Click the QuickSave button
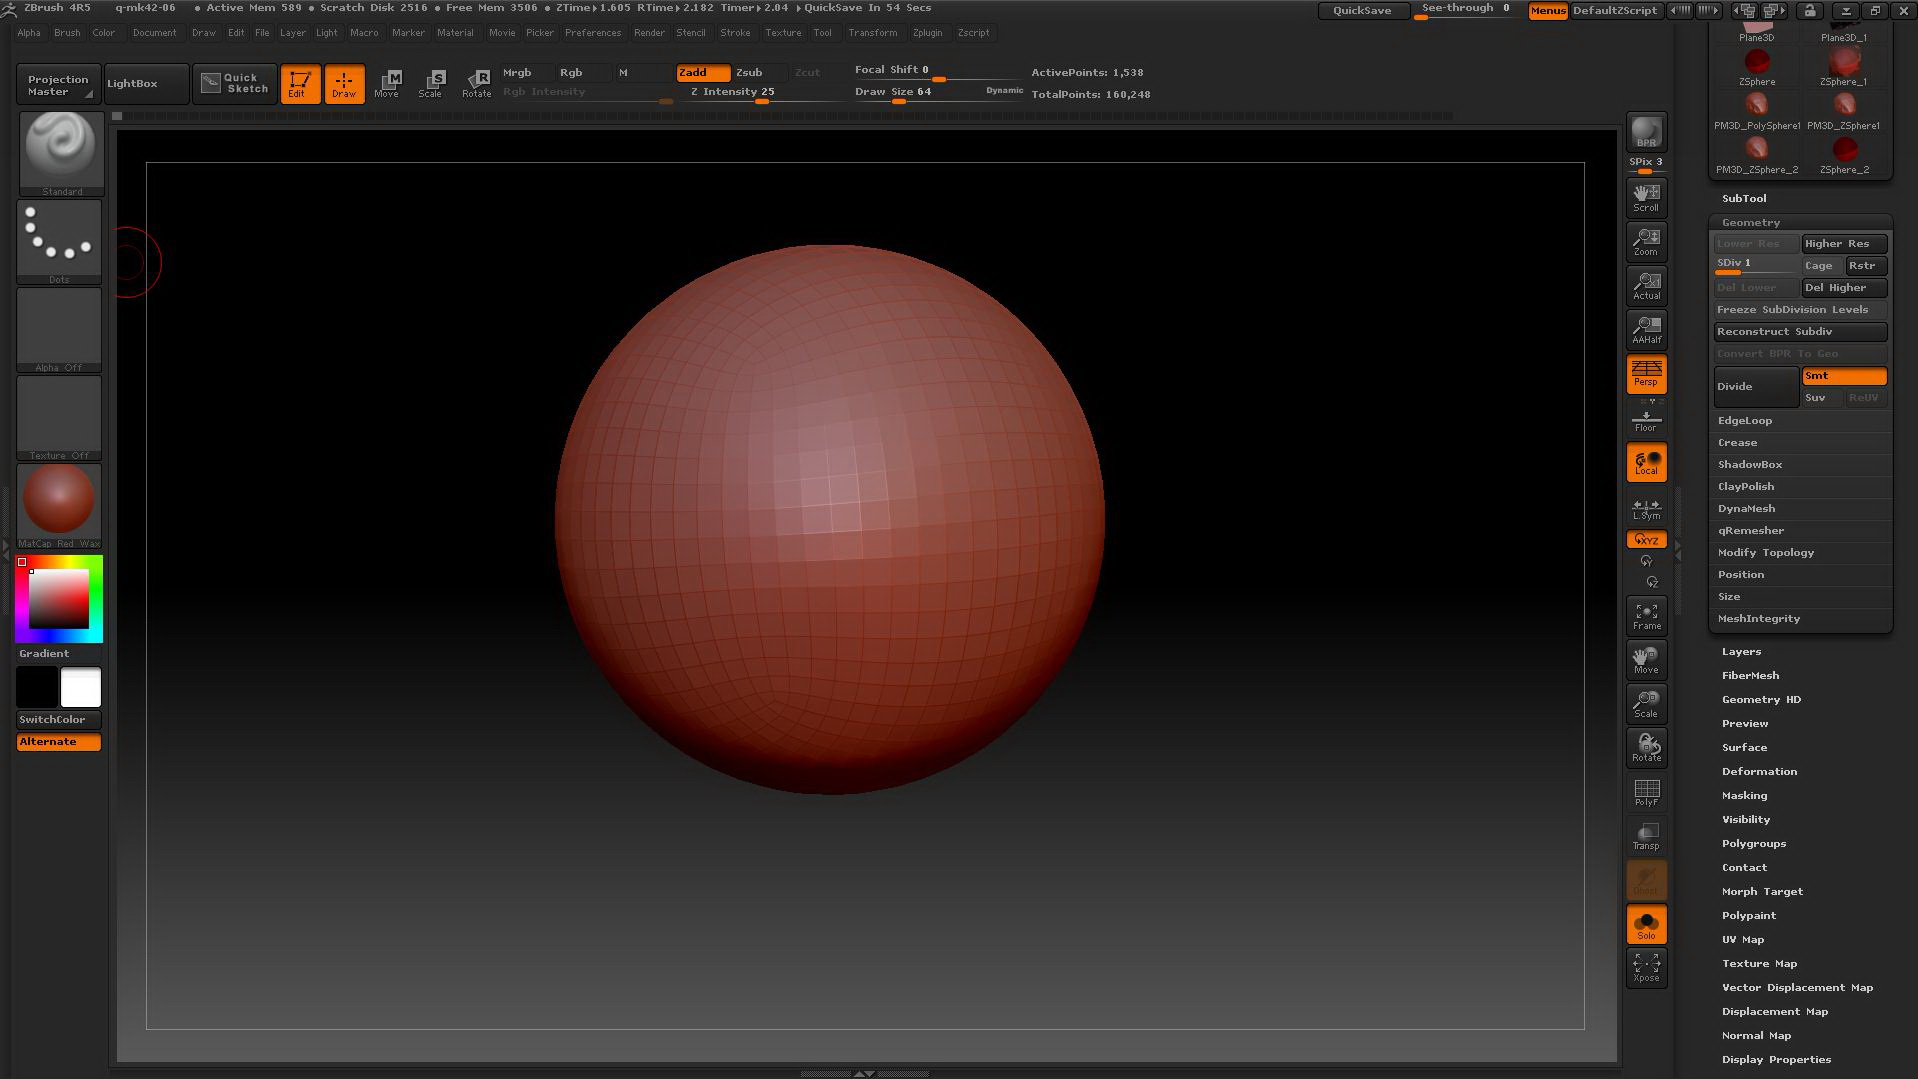Image resolution: width=1918 pixels, height=1079 pixels. point(1363,11)
